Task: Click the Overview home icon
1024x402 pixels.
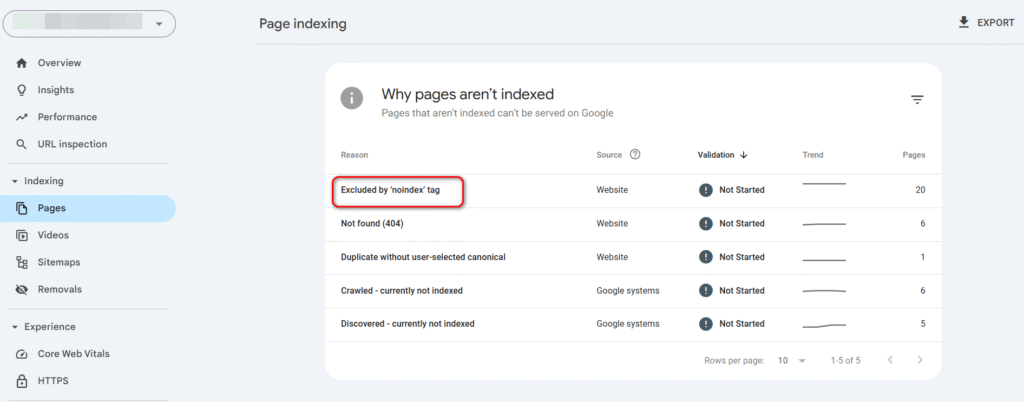Action: (x=22, y=63)
